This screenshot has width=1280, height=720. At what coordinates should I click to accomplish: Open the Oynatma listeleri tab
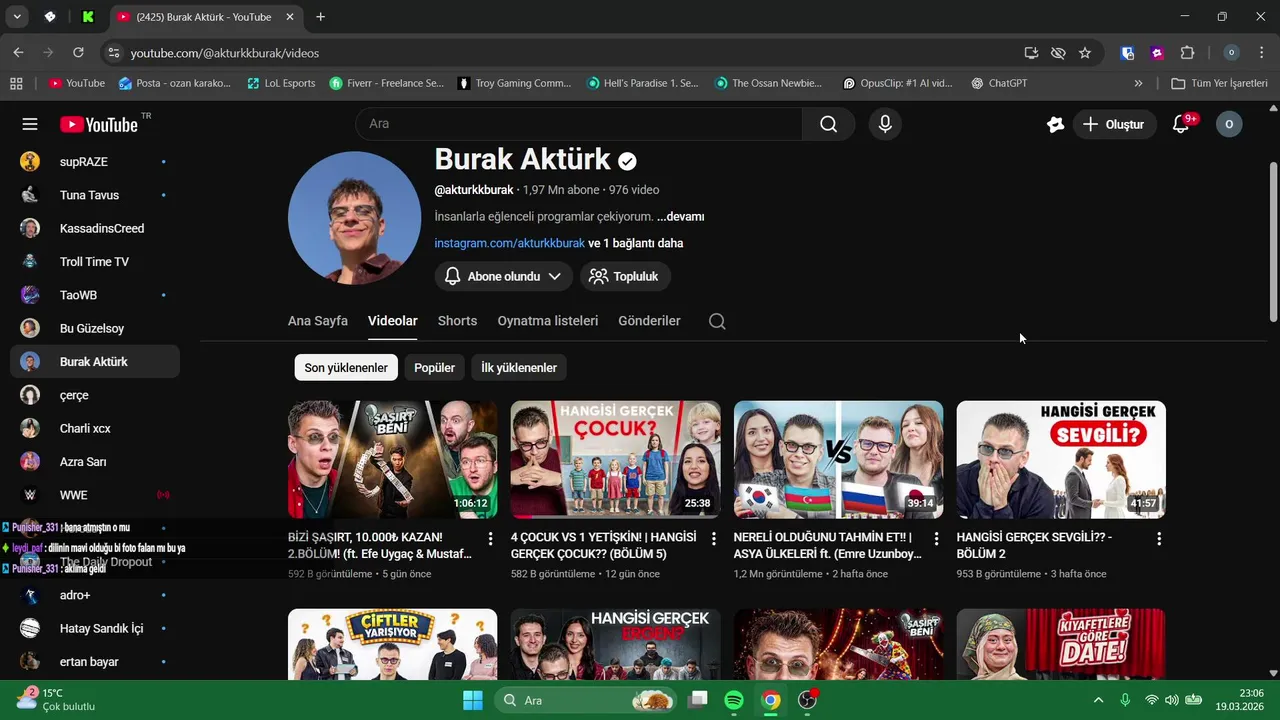tap(548, 321)
